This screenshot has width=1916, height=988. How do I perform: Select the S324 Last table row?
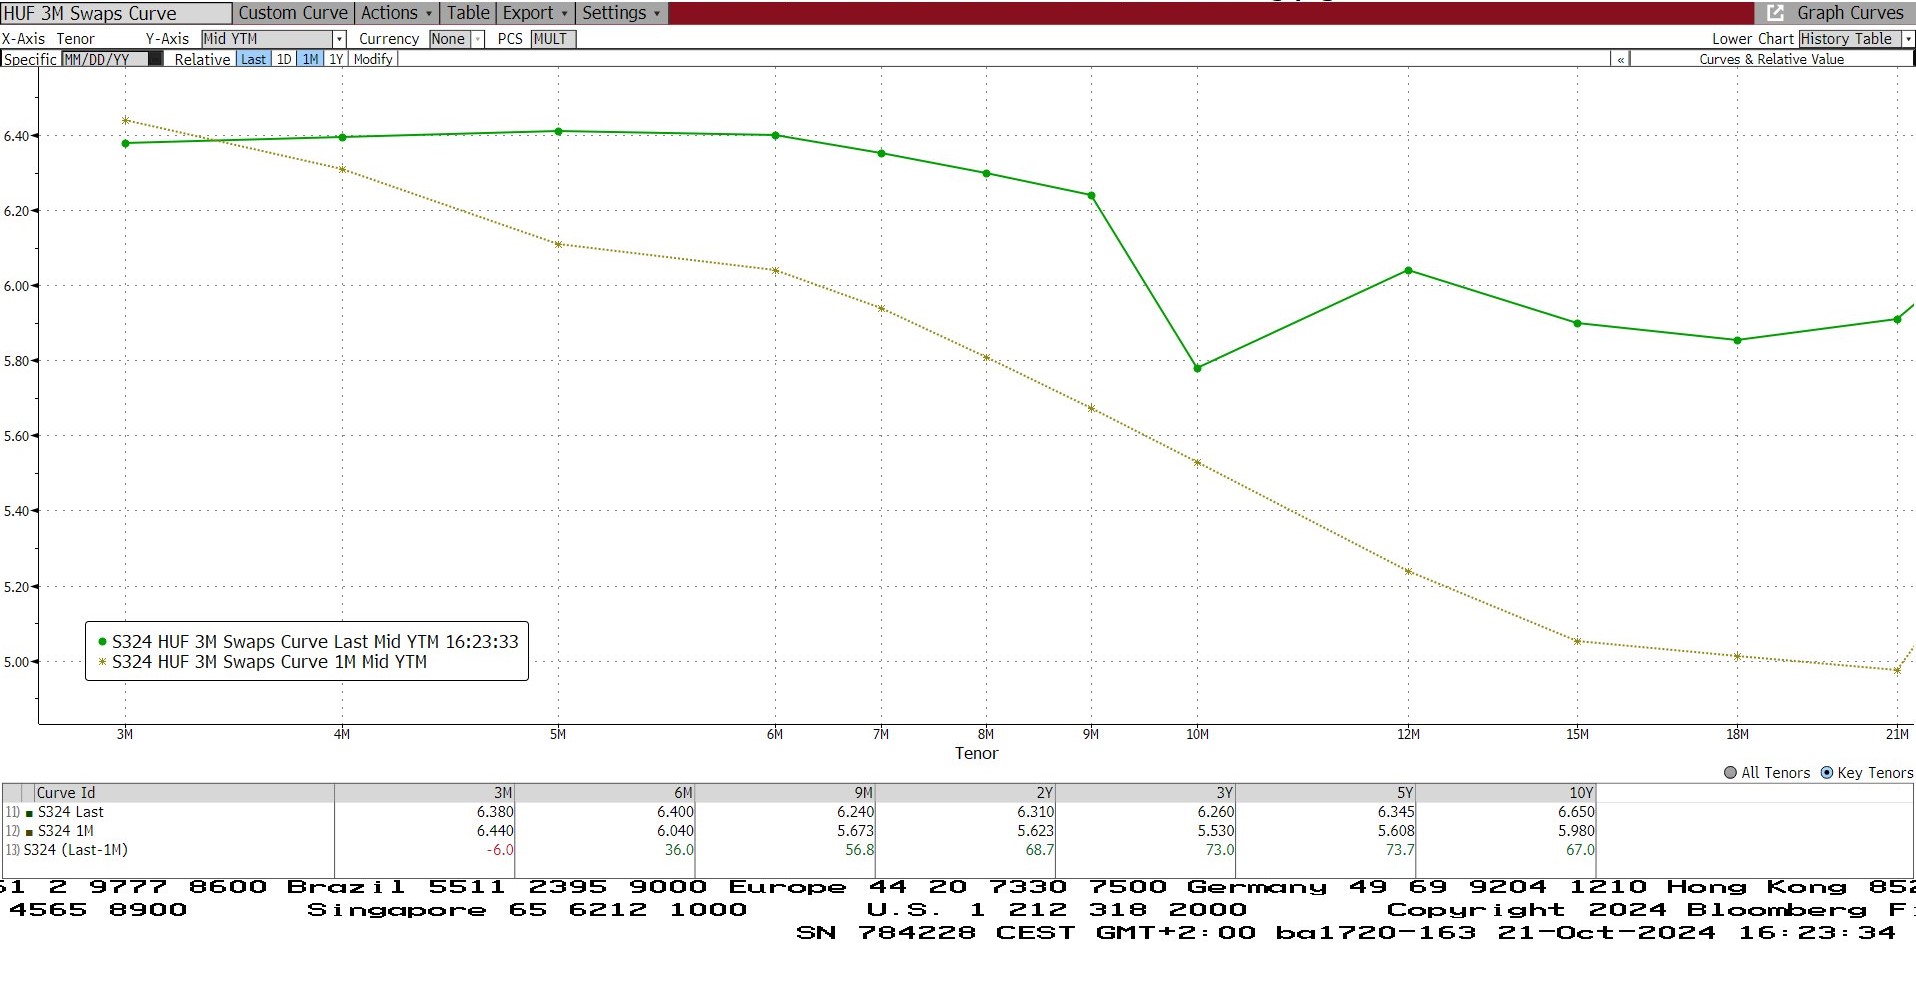tap(799, 812)
